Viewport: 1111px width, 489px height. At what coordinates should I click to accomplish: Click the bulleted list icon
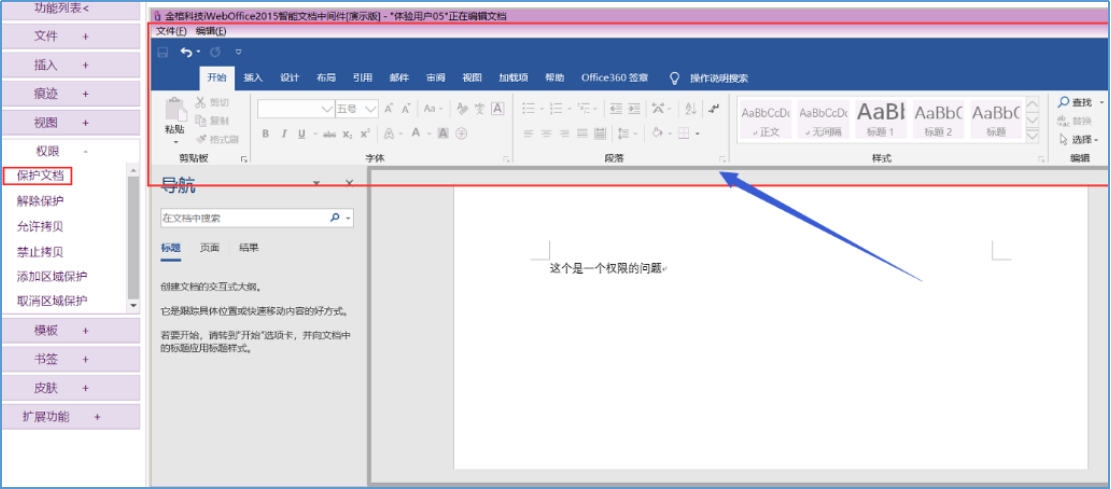[x=529, y=109]
